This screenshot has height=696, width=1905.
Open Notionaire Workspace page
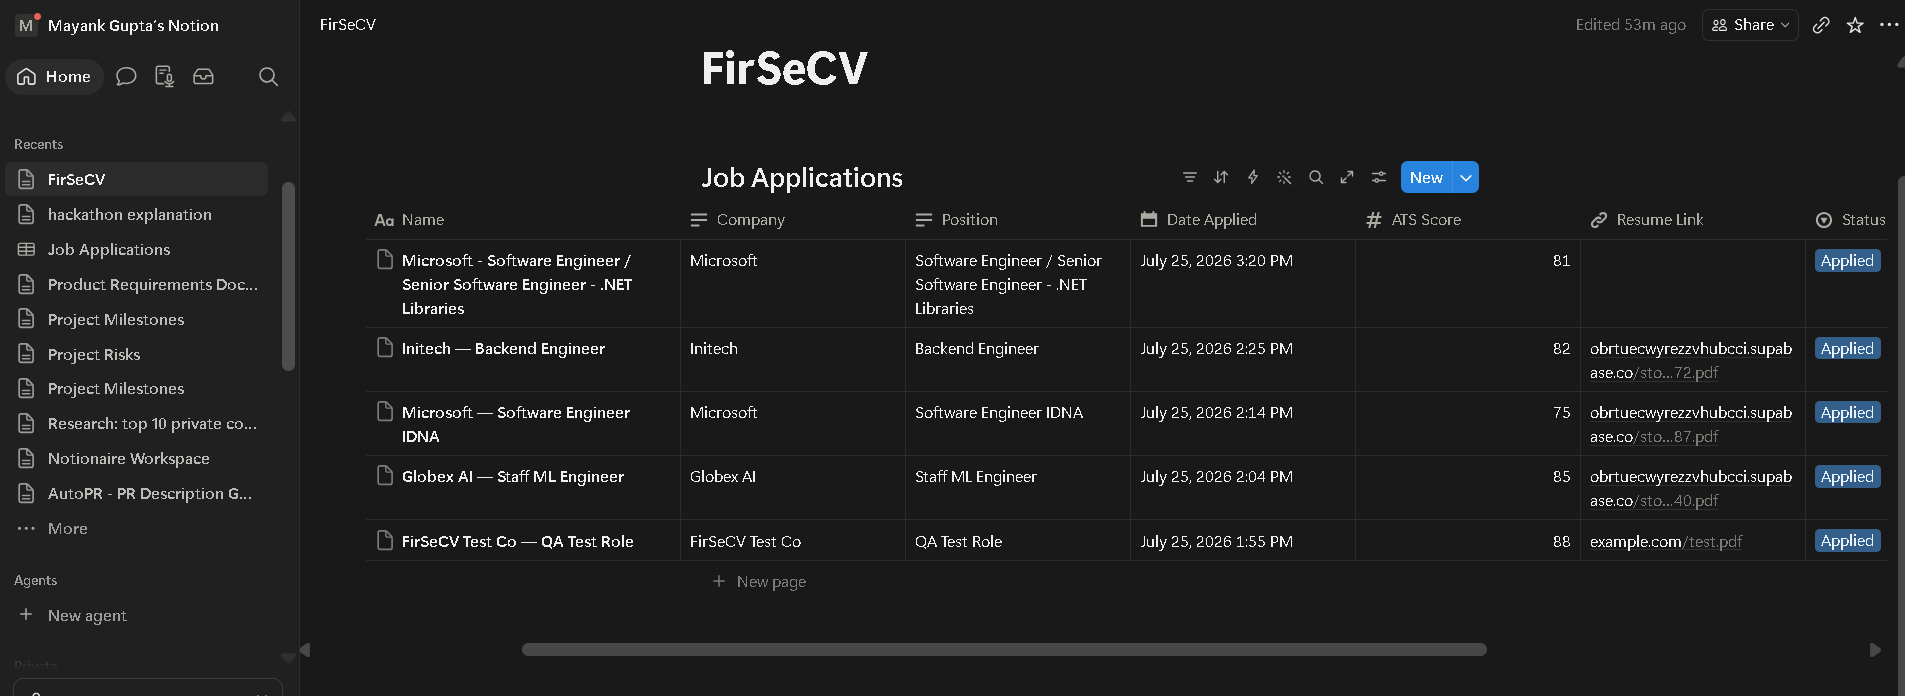tap(137, 458)
